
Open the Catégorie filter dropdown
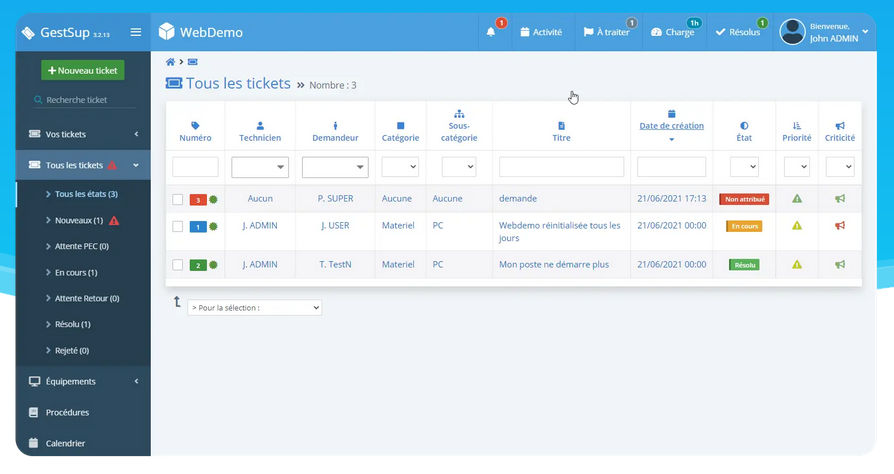[400, 167]
